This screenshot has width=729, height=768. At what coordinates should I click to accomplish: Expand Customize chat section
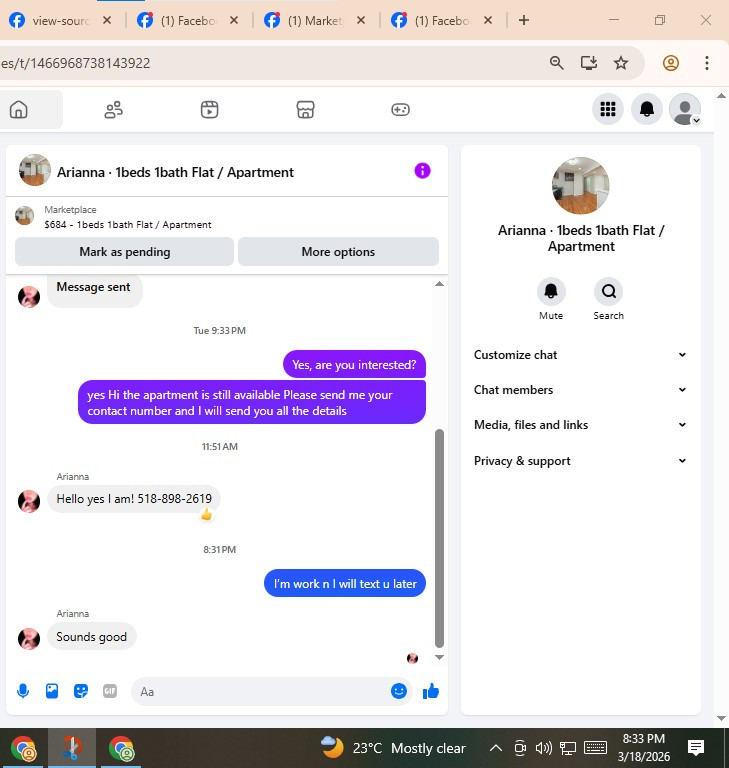coord(580,355)
